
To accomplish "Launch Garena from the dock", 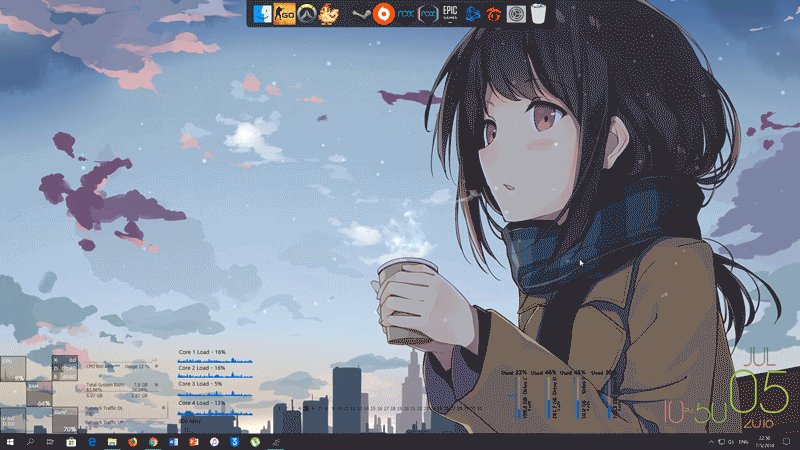I will point(493,14).
